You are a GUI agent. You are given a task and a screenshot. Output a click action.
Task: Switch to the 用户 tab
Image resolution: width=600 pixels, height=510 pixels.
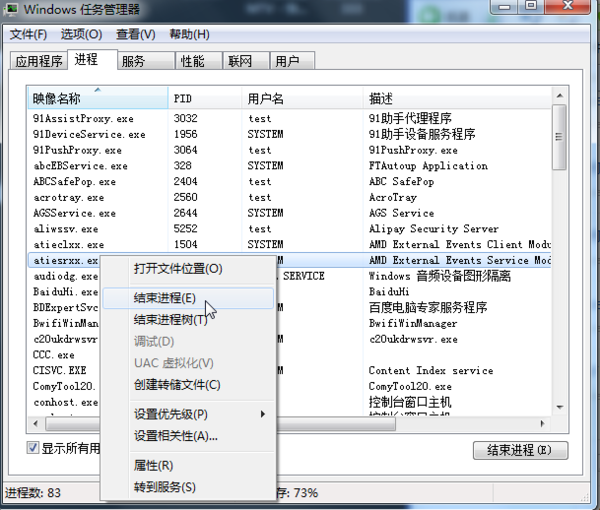[x=292, y=61]
